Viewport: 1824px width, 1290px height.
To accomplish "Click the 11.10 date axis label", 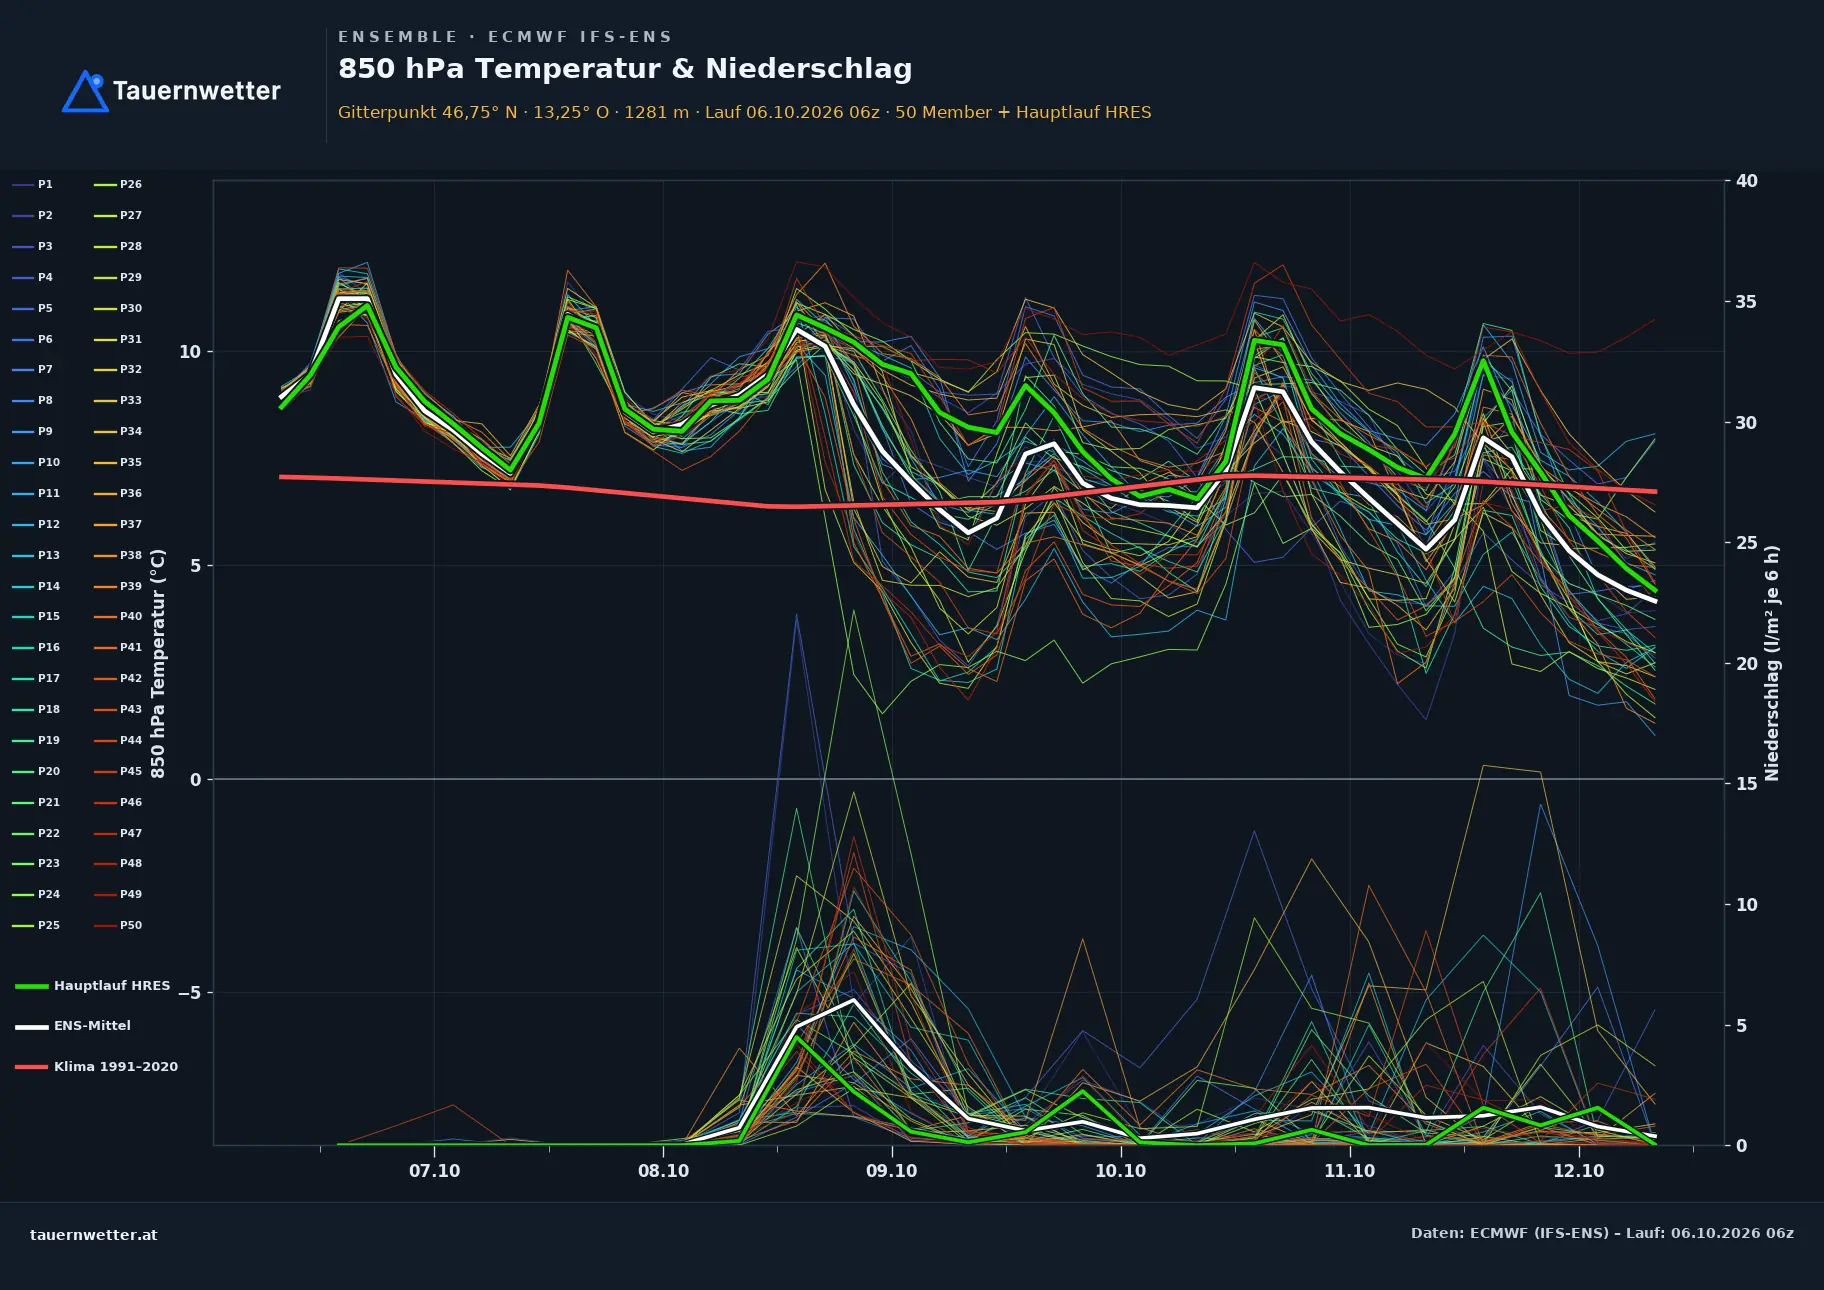I will (x=1350, y=1171).
